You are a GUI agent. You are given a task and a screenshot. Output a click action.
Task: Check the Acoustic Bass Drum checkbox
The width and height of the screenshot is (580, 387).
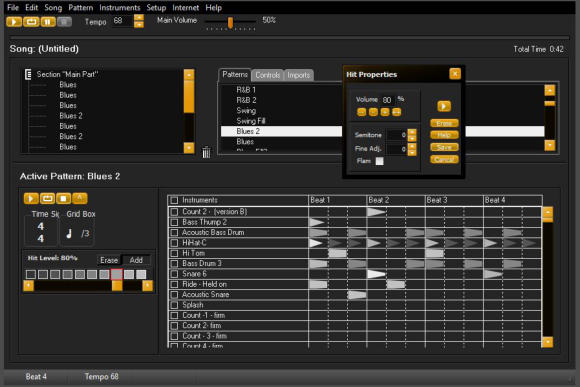pos(174,232)
